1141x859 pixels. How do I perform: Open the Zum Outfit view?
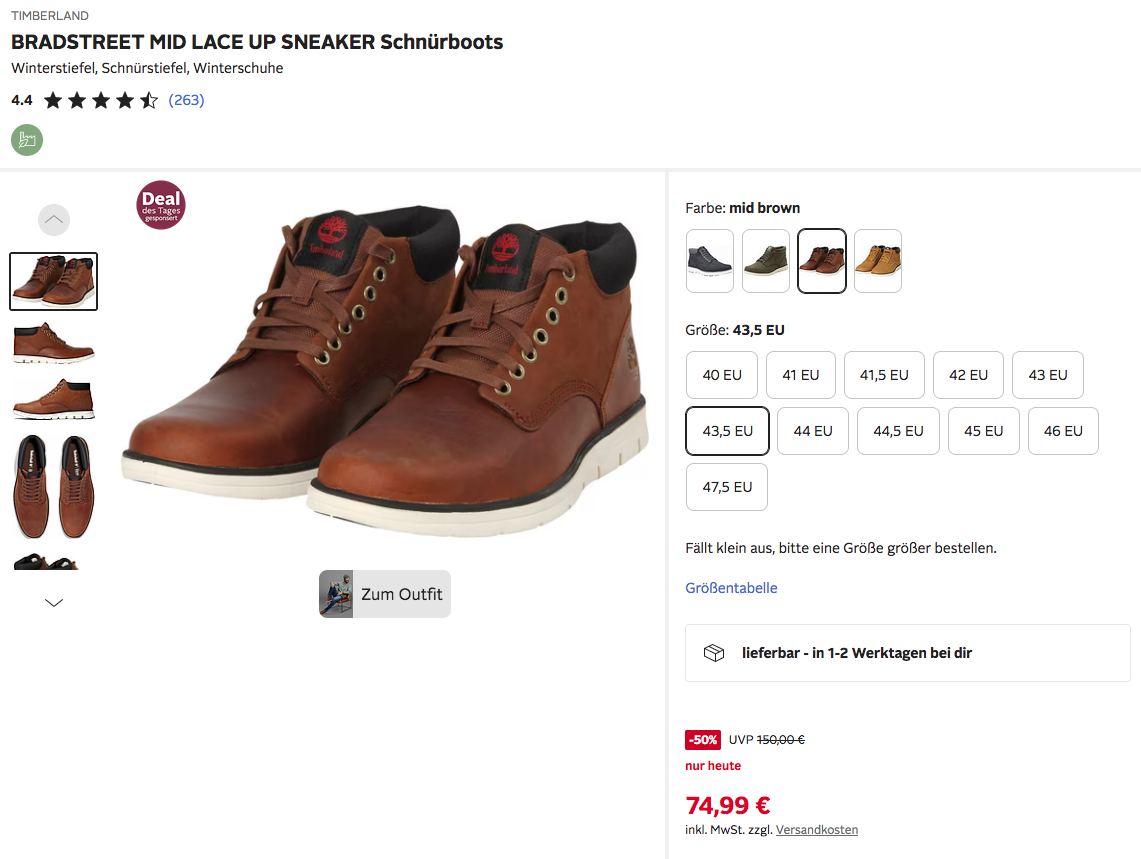tap(385, 594)
